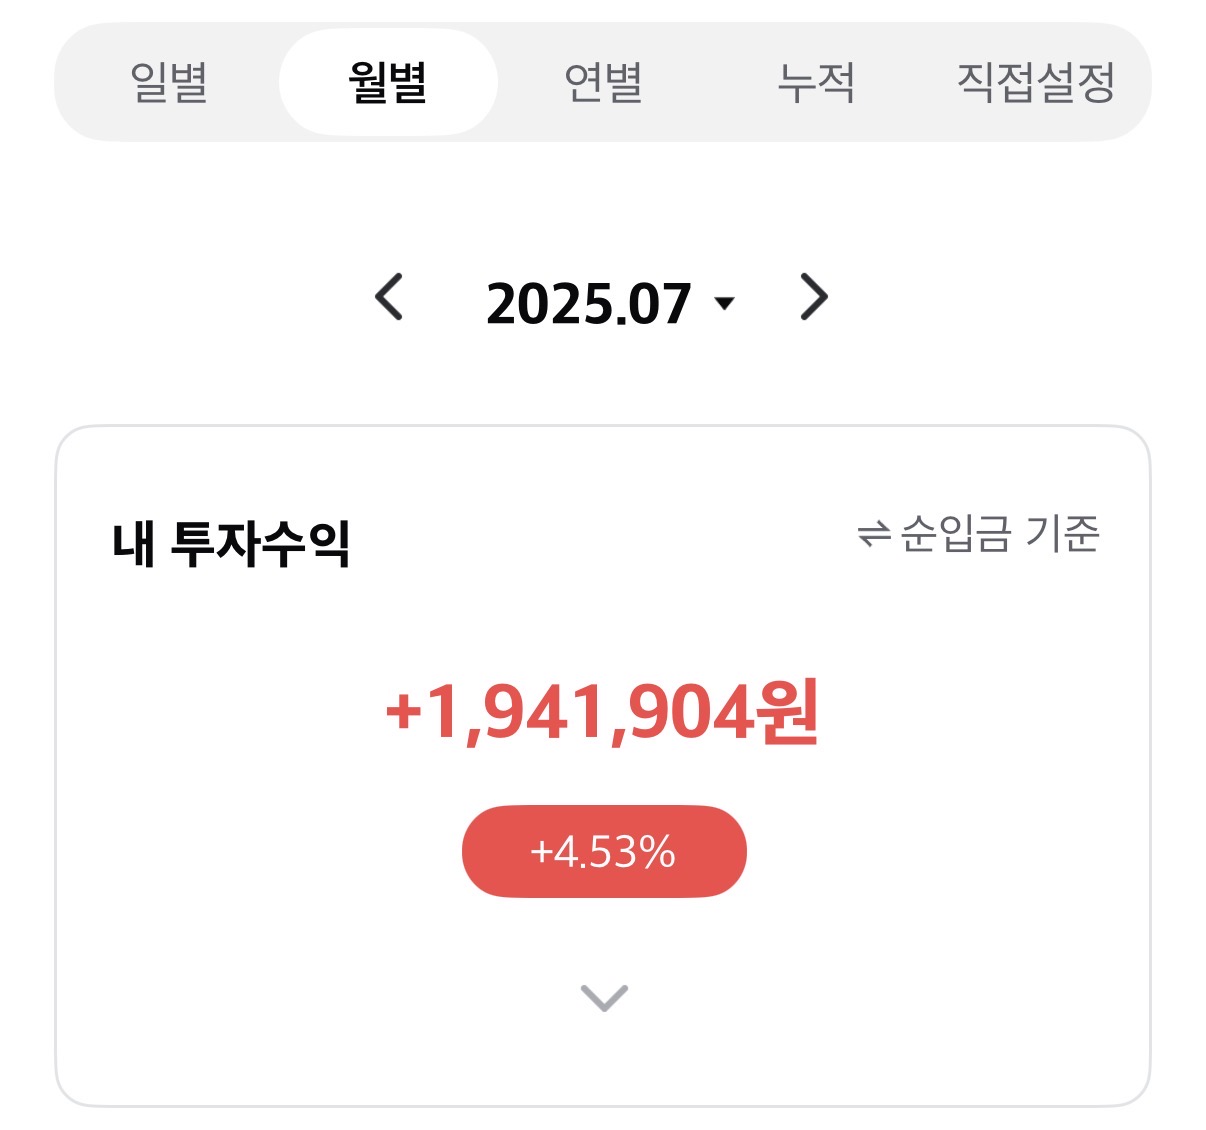Image resolution: width=1206 pixels, height=1130 pixels.
Task: Open the 연별 tab
Action: (603, 82)
